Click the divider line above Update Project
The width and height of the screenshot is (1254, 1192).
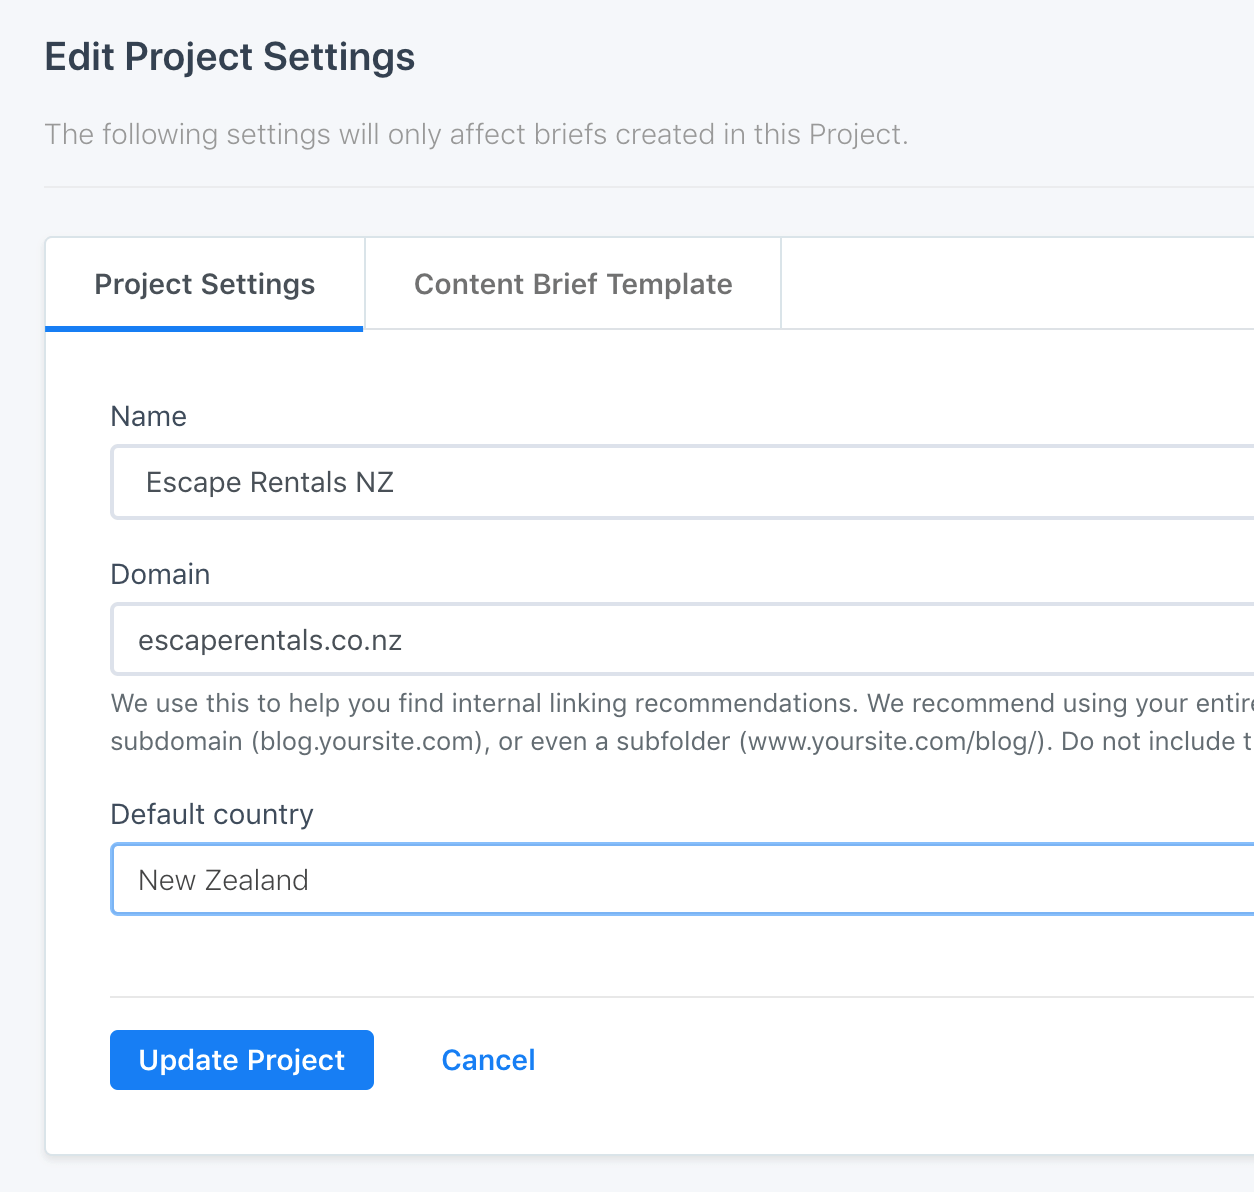[680, 997]
